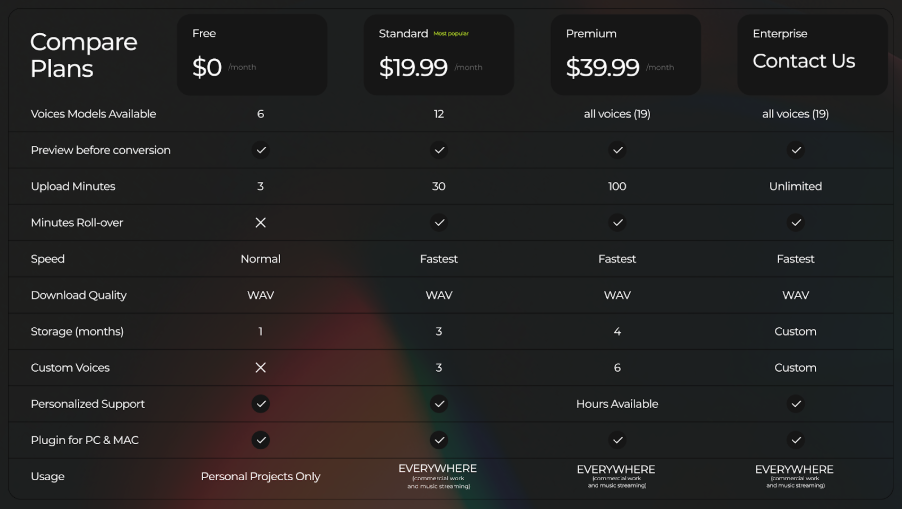Click the Premium plan's Plugin for PC & MAC checkmark
The height and width of the screenshot is (509, 902).
(x=617, y=440)
